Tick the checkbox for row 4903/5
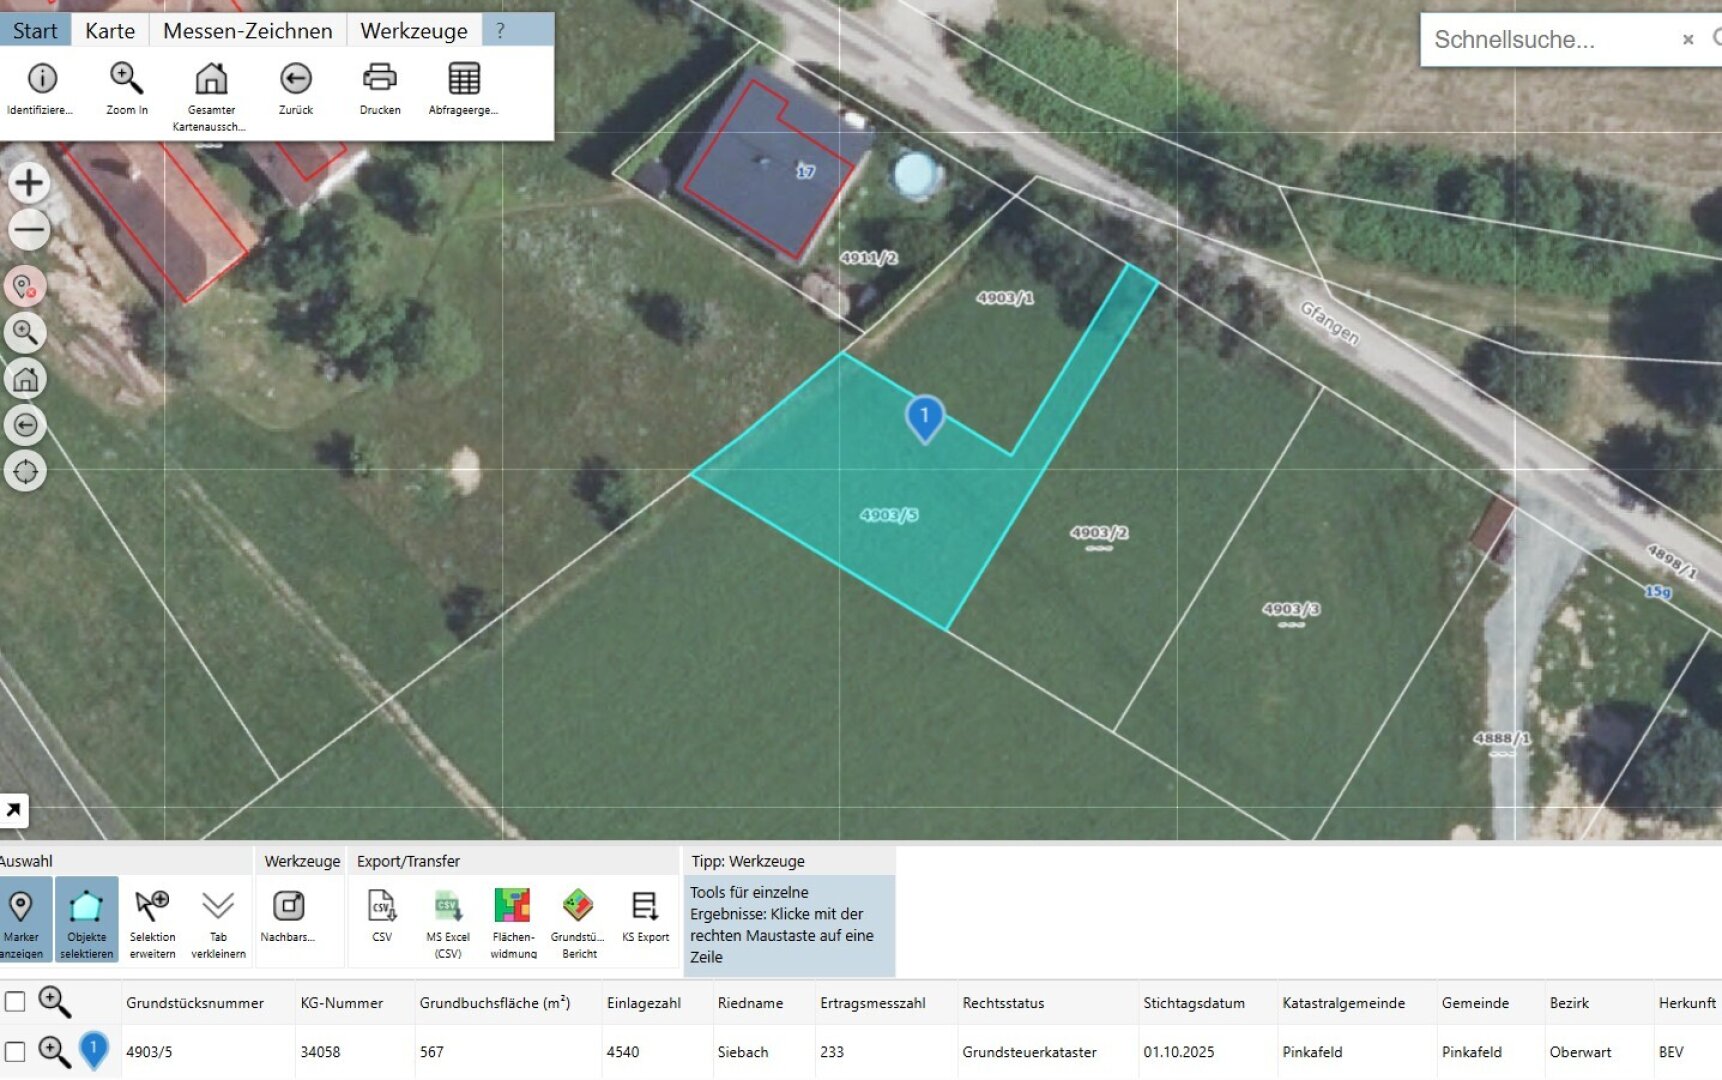Image resolution: width=1722 pixels, height=1080 pixels. click(x=15, y=1052)
